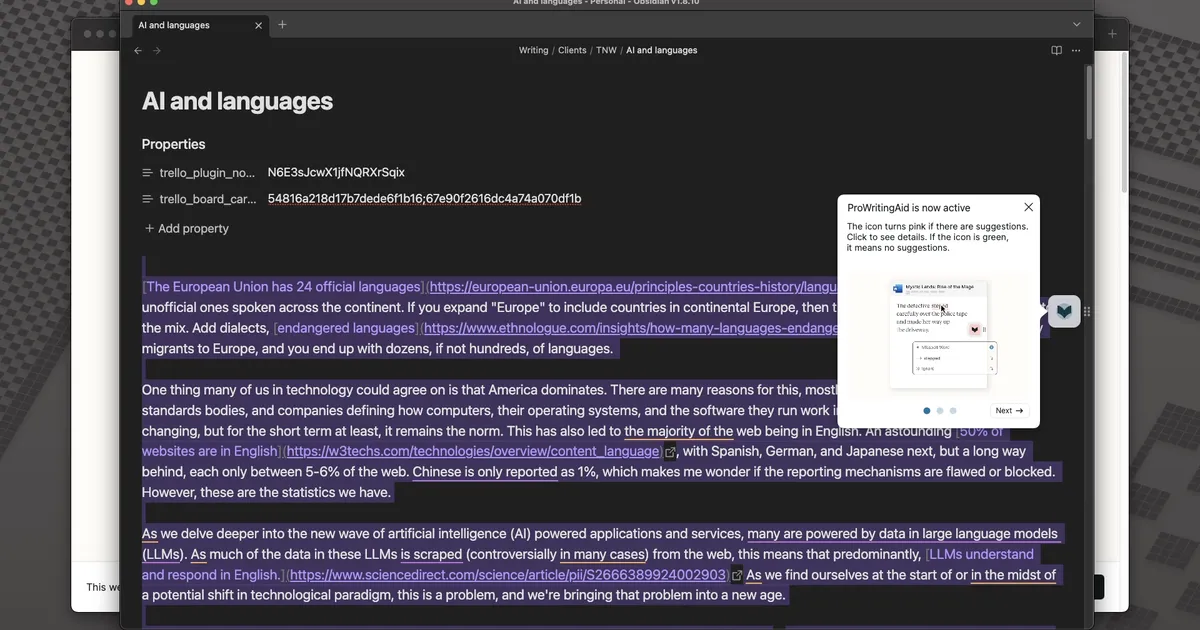Open the ProWritingAid floating icon
Screen dimensions: 1200x630
1064,311
